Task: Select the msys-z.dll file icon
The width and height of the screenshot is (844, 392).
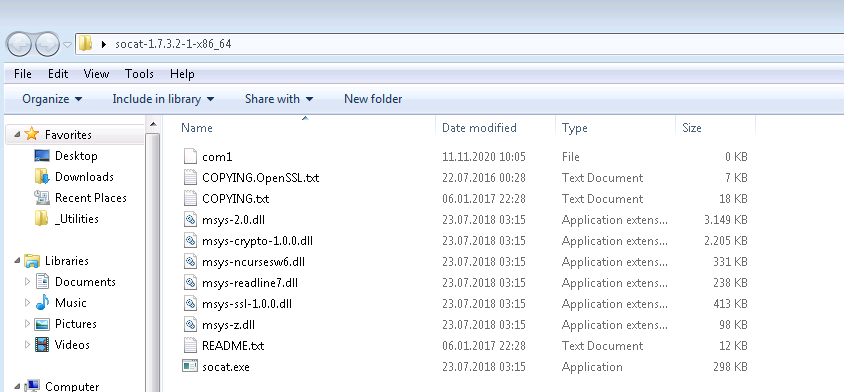Action: pos(191,325)
